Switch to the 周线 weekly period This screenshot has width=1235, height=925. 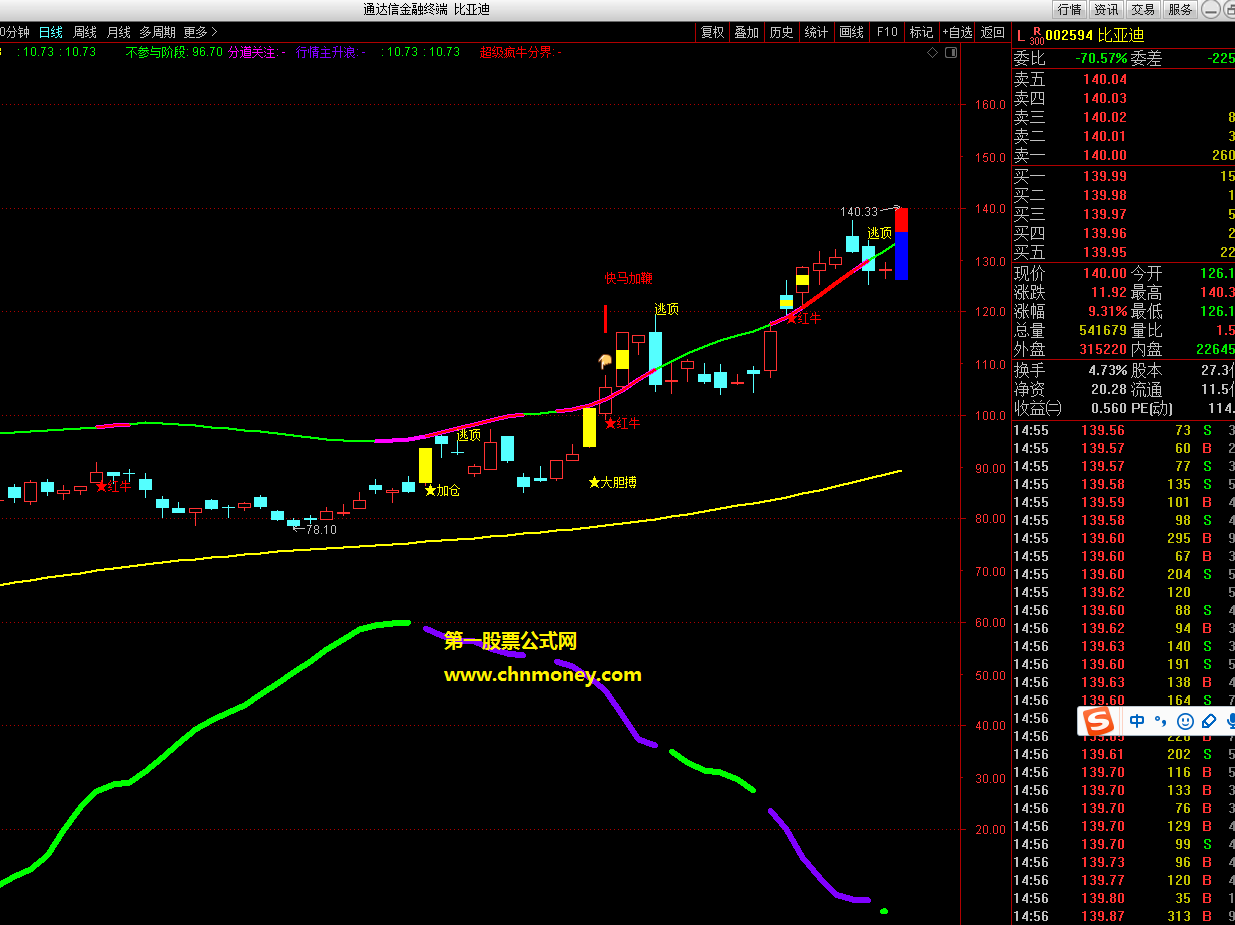coord(84,32)
